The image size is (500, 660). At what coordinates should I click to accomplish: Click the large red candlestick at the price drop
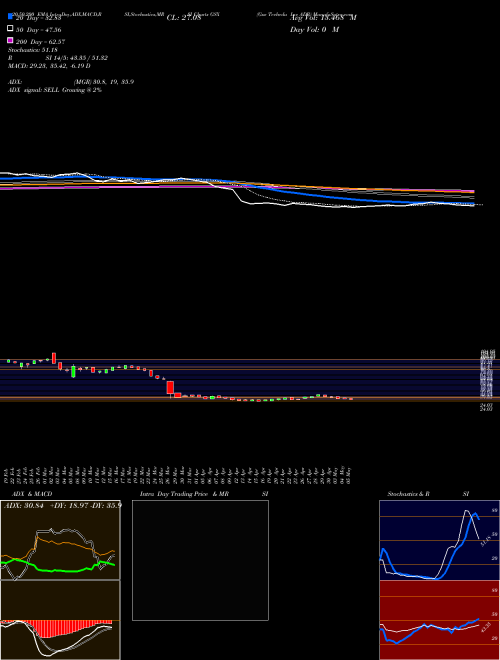[170, 388]
